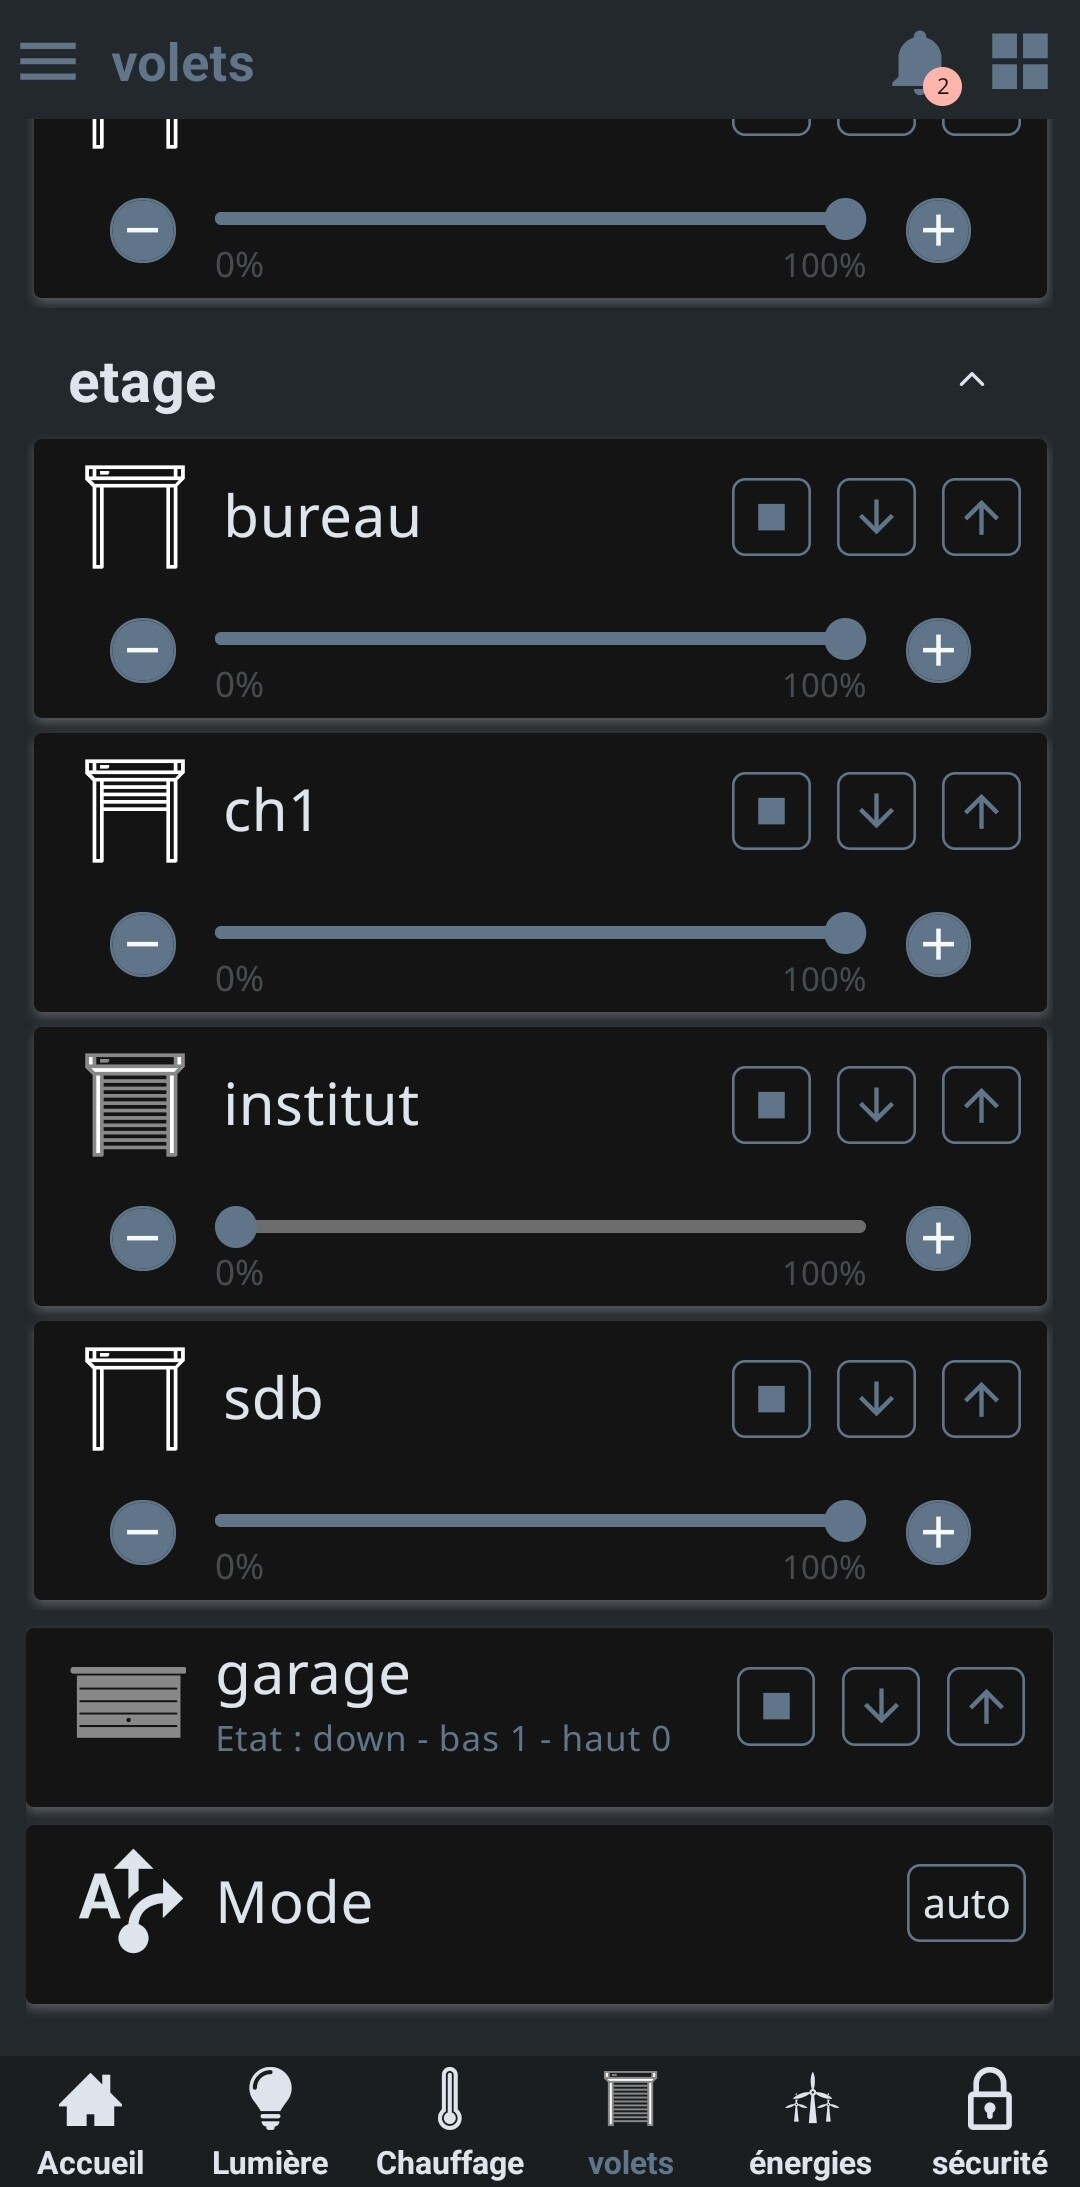The width and height of the screenshot is (1080, 2187).
Task: Raise the sdb shutter with up arrow
Action: pos(981,1399)
